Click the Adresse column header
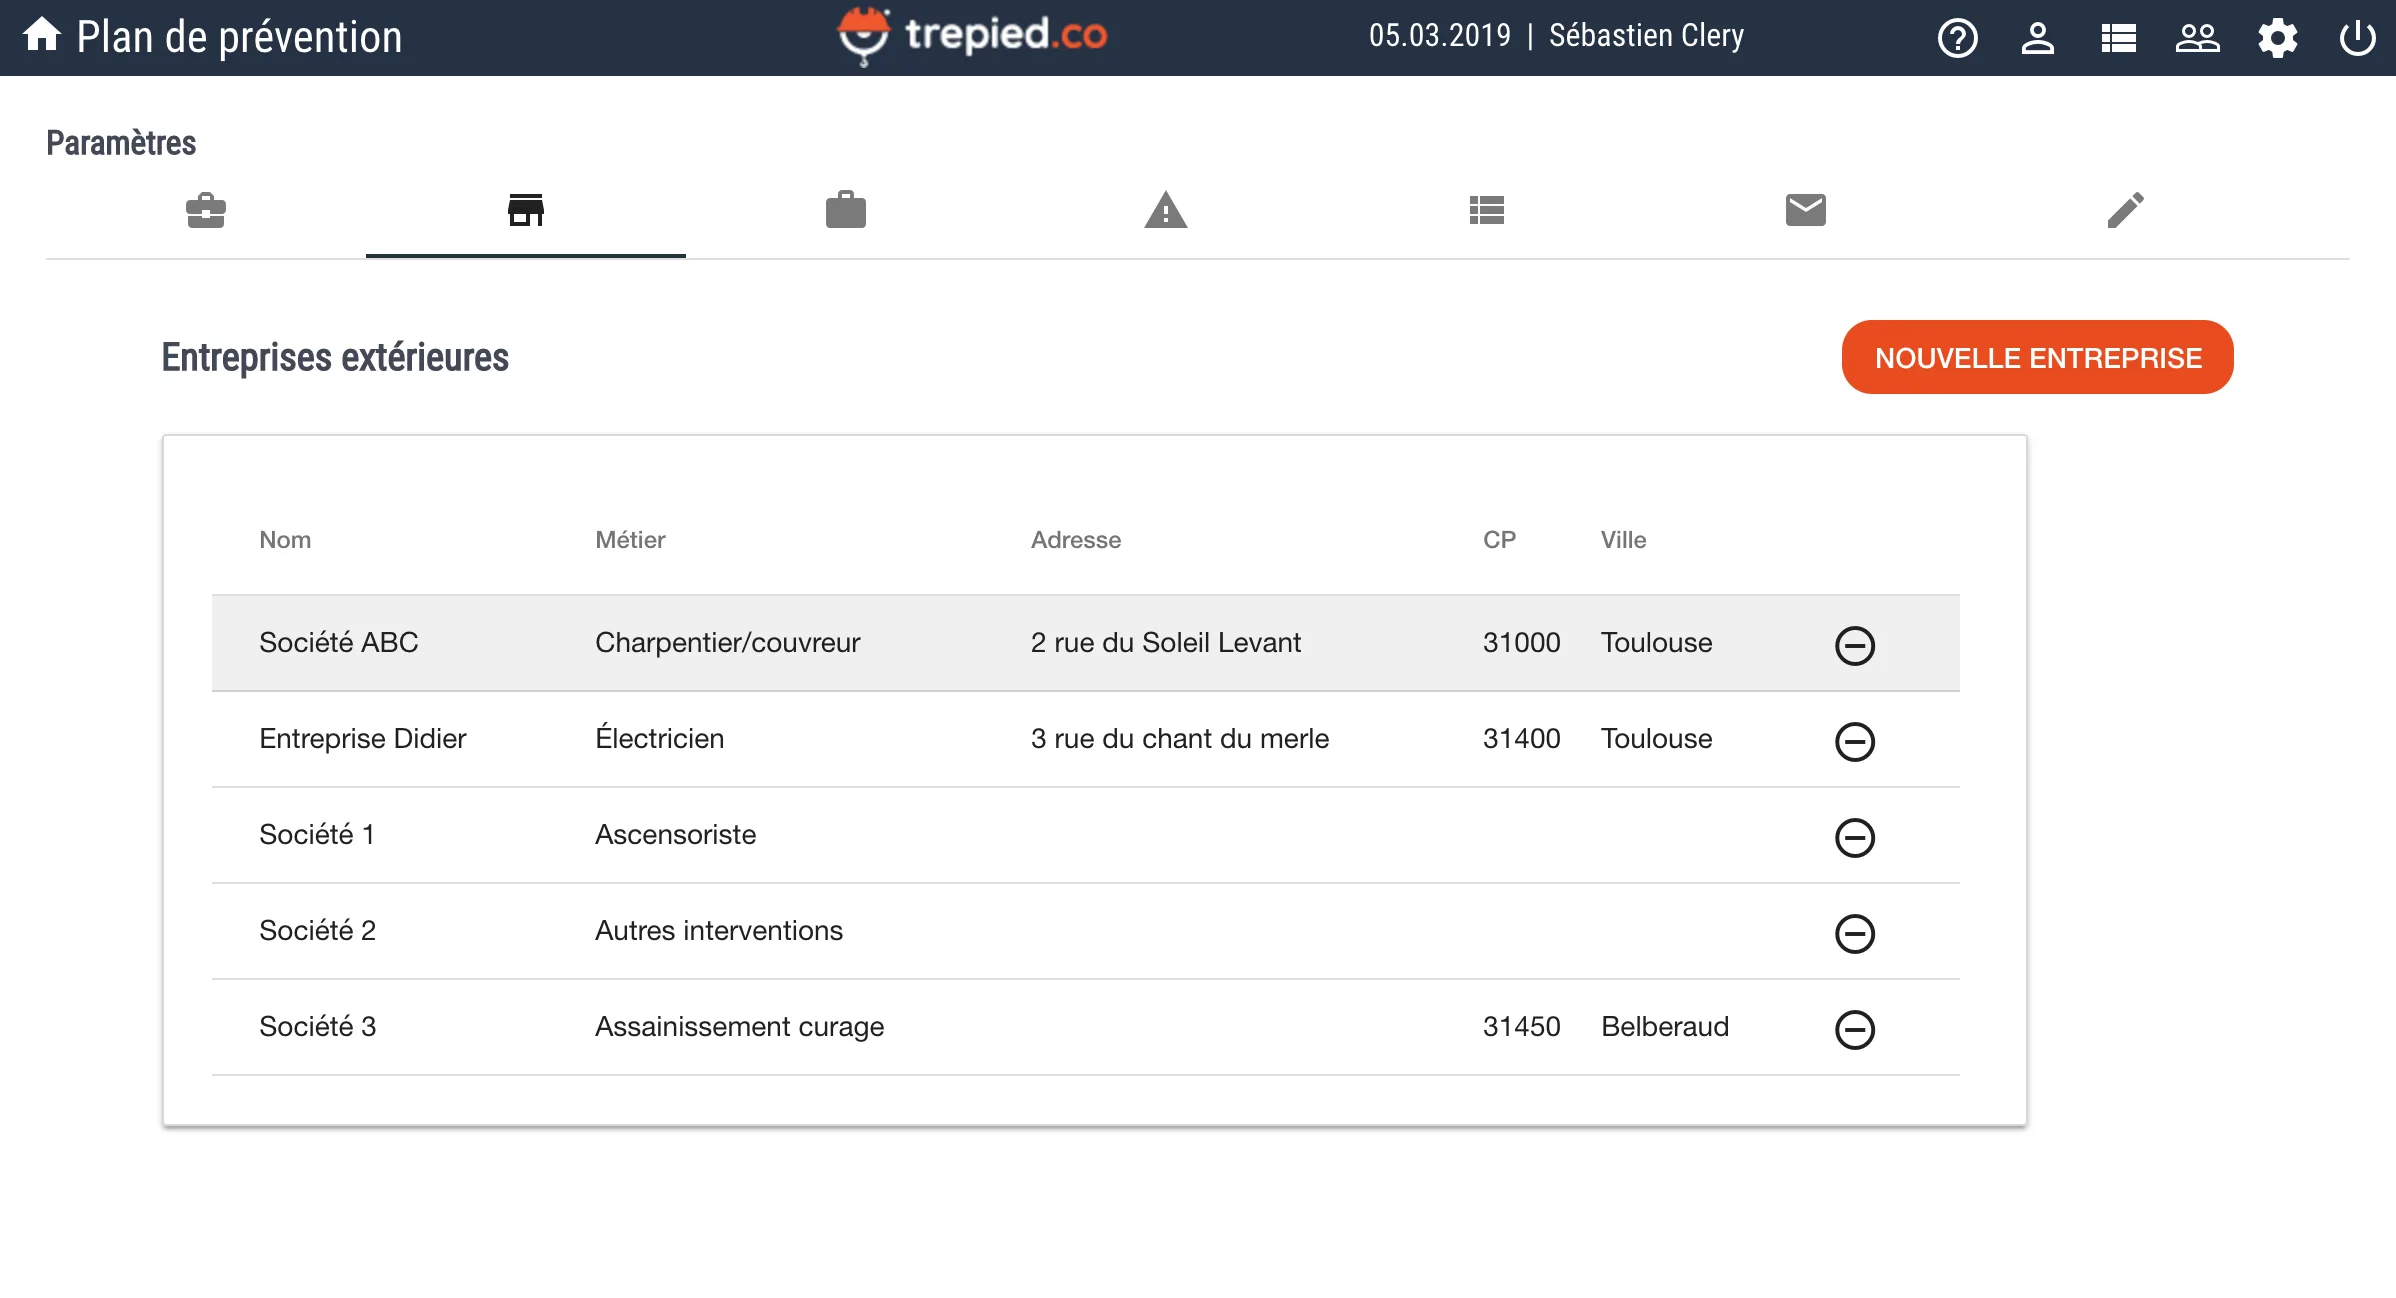 [x=1076, y=539]
